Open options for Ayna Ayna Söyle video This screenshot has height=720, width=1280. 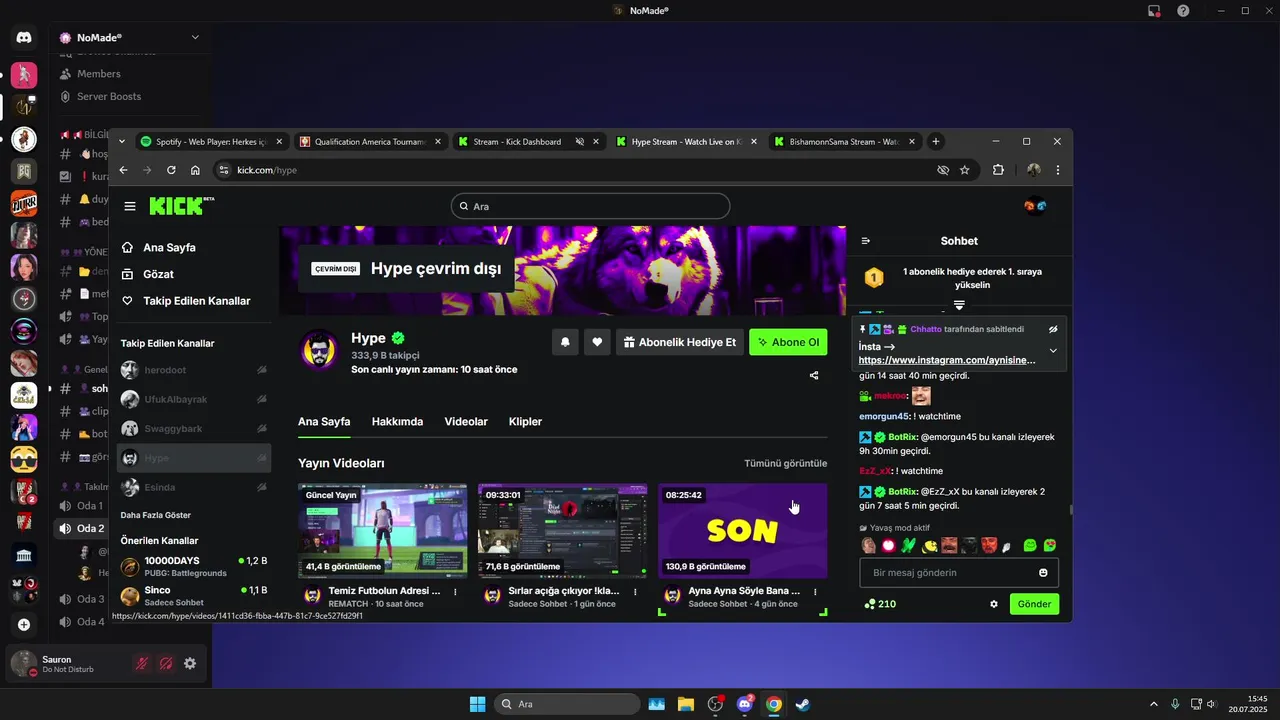[x=815, y=592]
